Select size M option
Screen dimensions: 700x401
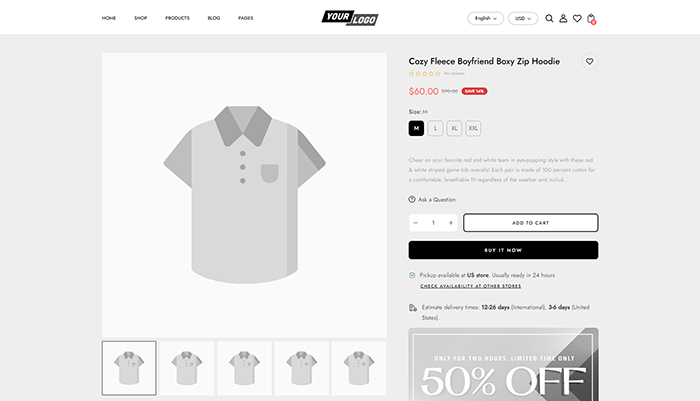(x=416, y=128)
